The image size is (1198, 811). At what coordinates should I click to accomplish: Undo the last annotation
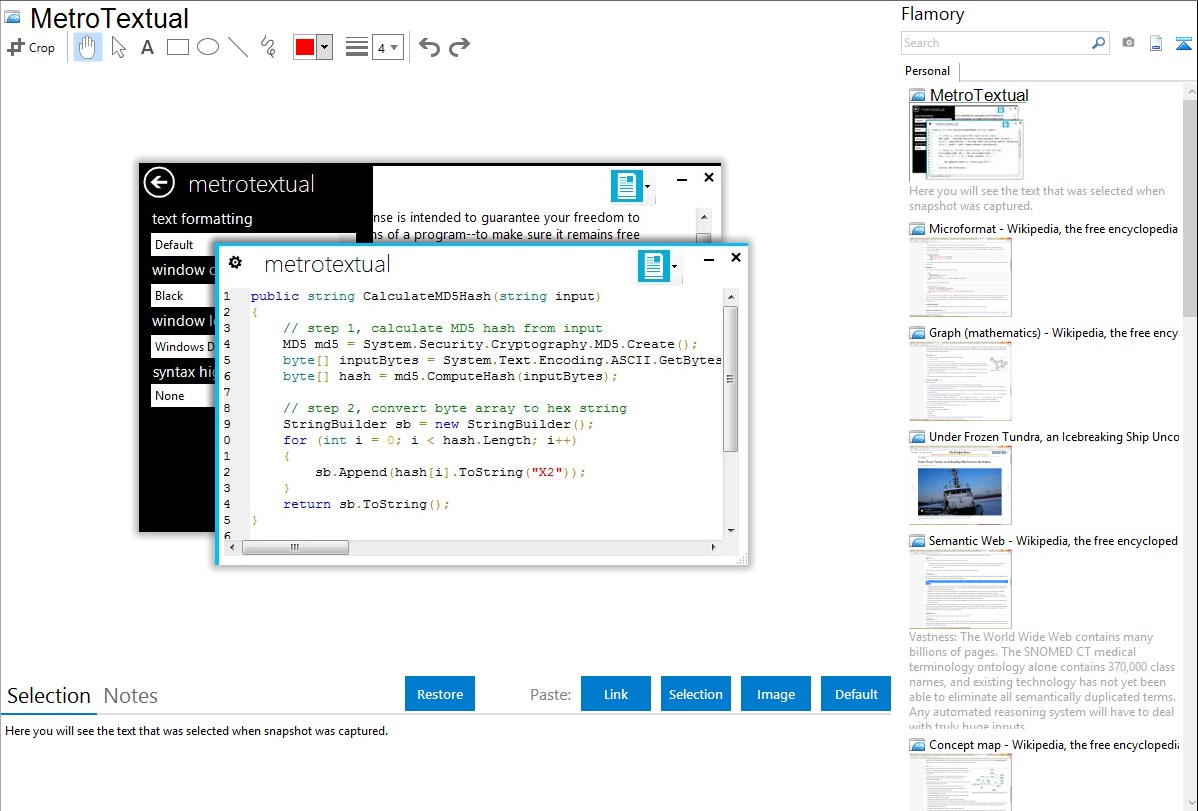coord(429,47)
